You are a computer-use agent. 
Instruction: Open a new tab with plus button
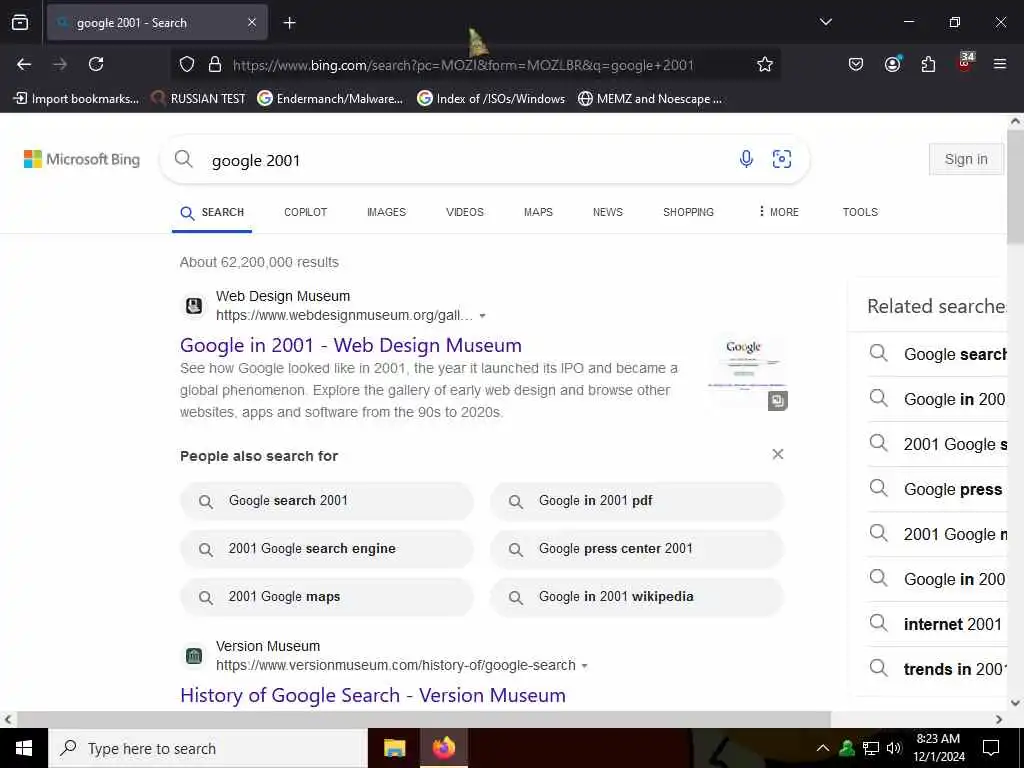click(289, 23)
